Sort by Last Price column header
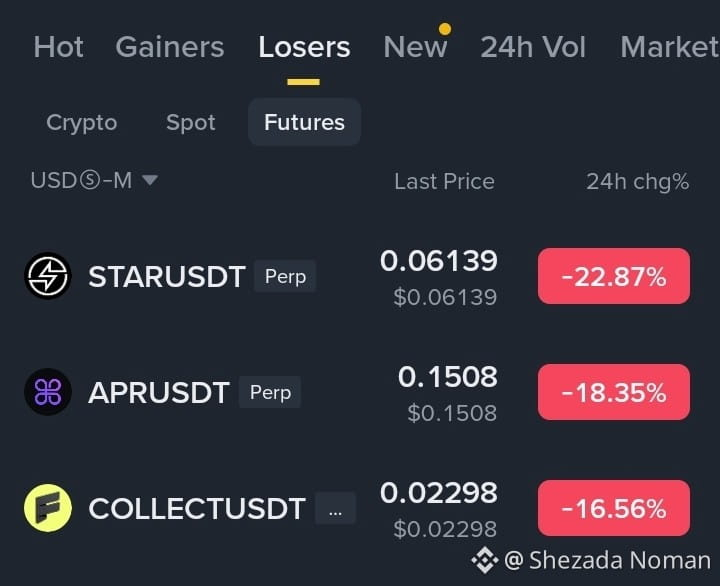 pyautogui.click(x=444, y=181)
